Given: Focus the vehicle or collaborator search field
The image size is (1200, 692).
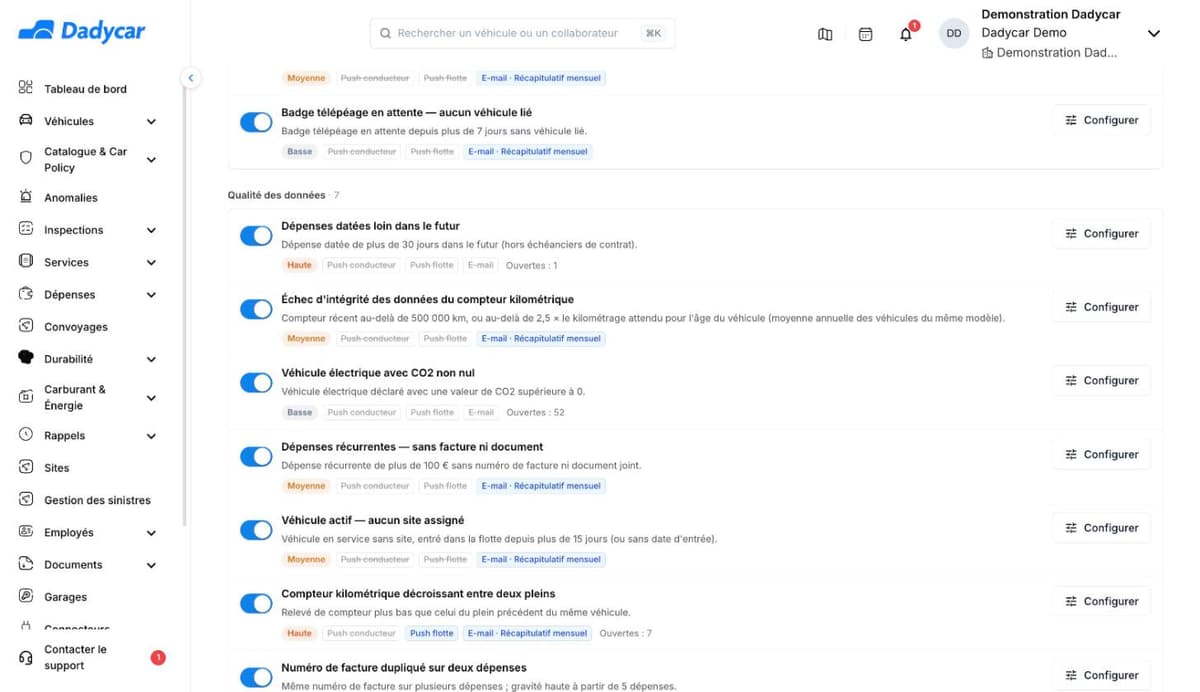Looking at the screenshot, I should pyautogui.click(x=522, y=33).
